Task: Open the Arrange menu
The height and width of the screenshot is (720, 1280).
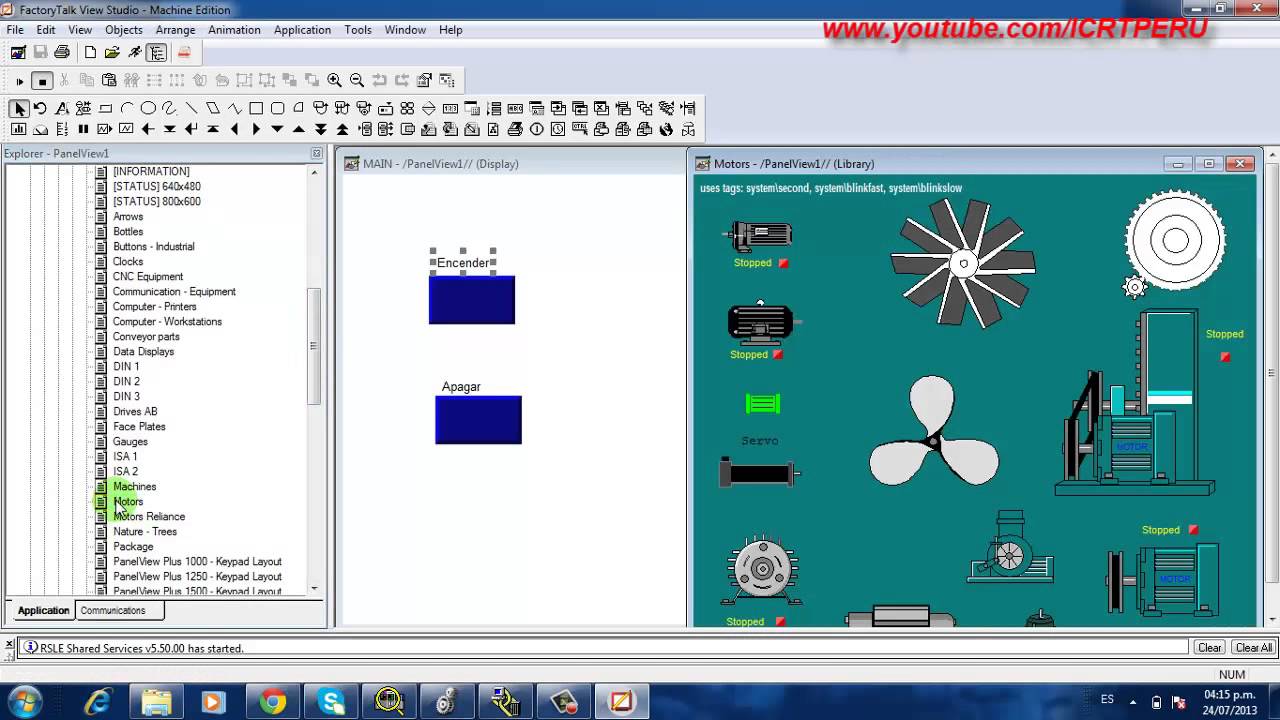Action: click(175, 30)
